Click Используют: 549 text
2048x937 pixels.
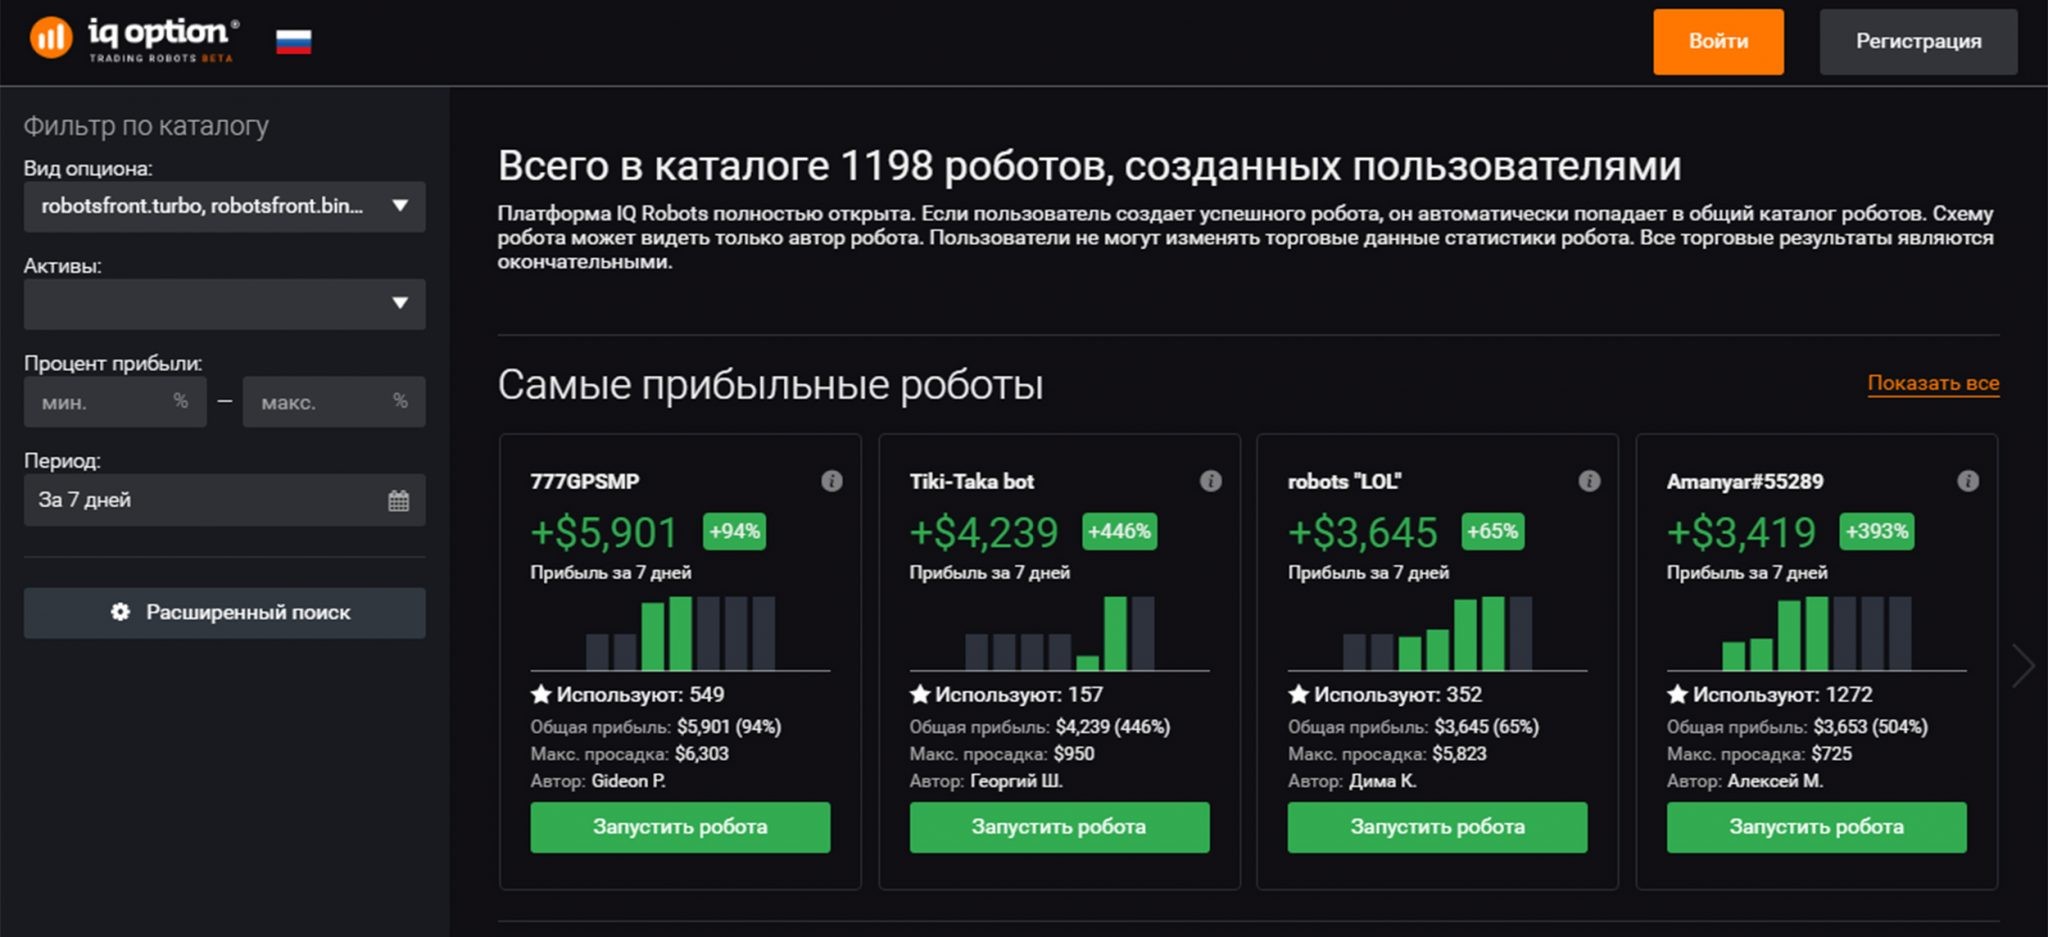click(x=640, y=694)
